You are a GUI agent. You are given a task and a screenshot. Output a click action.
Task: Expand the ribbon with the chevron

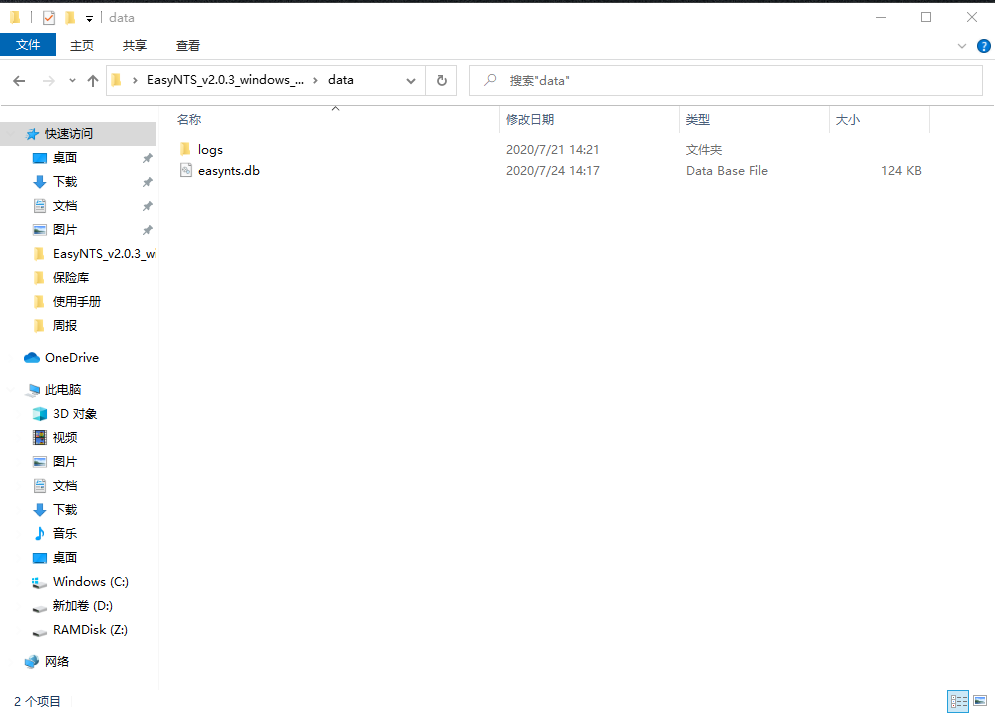point(961,46)
